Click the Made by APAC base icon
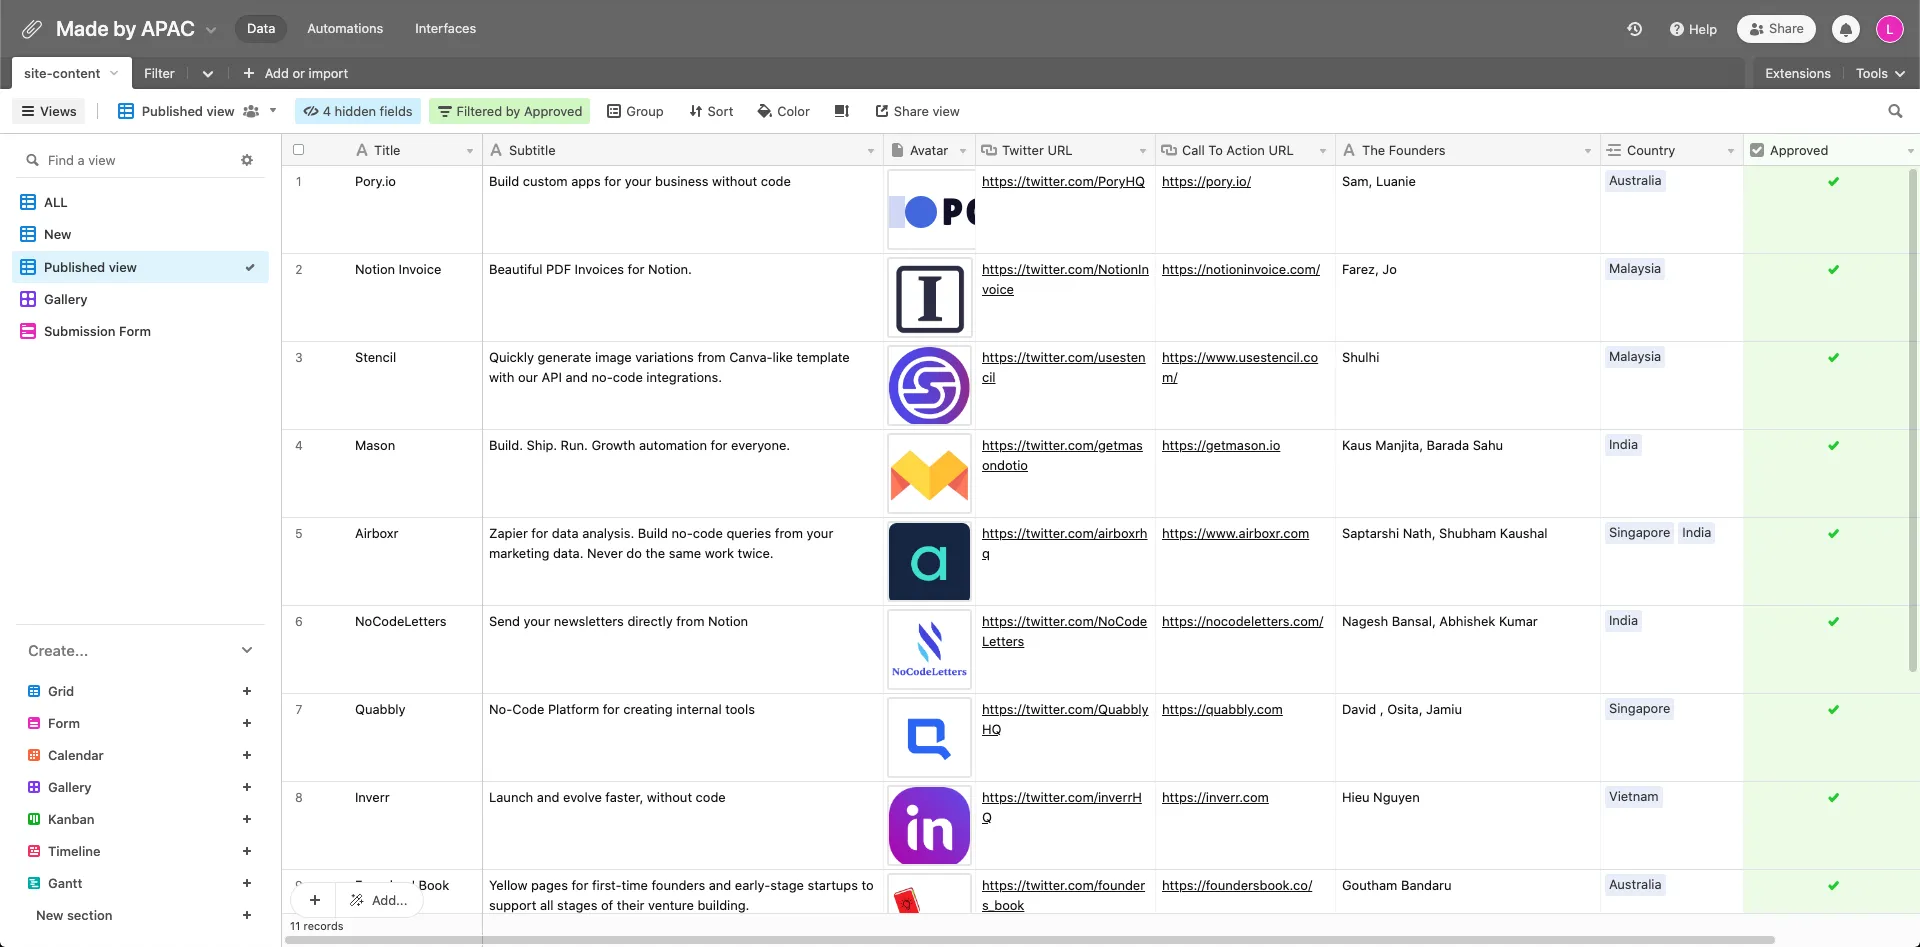The image size is (1920, 947). [32, 29]
